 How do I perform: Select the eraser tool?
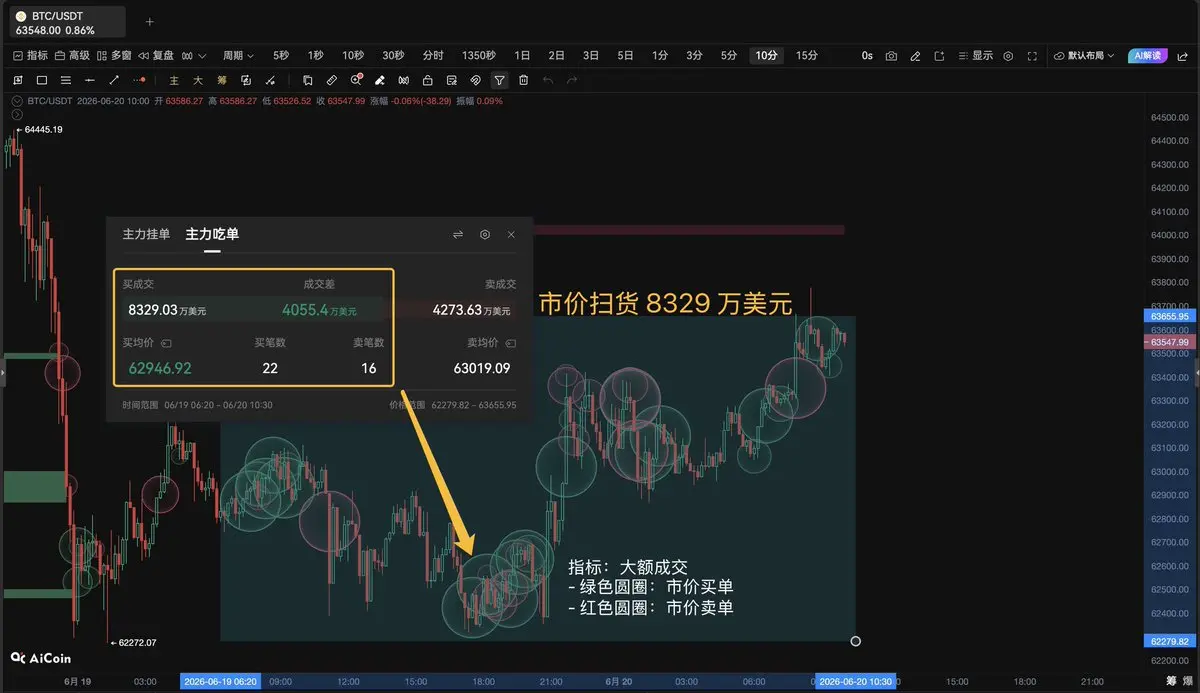[x=380, y=80]
